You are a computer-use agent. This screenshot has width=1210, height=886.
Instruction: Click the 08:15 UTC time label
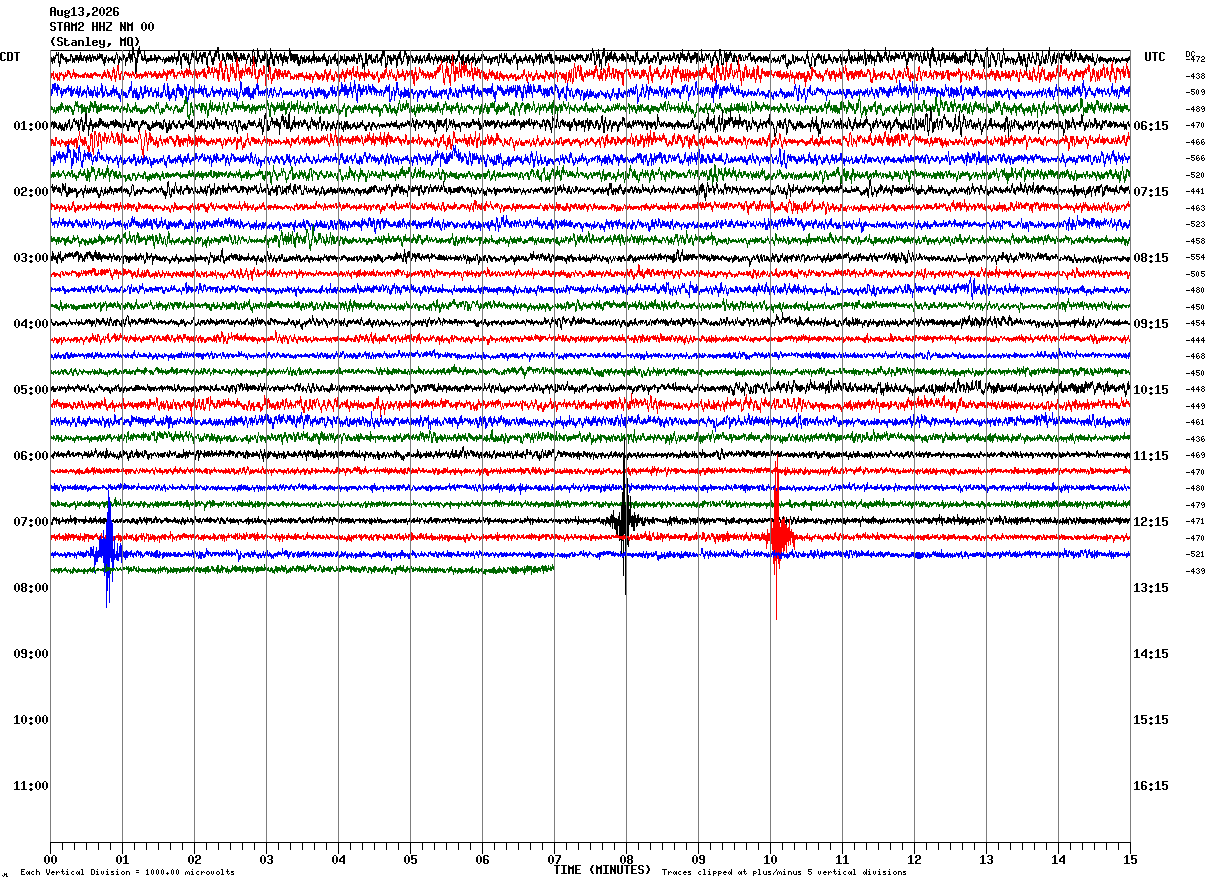point(1152,258)
